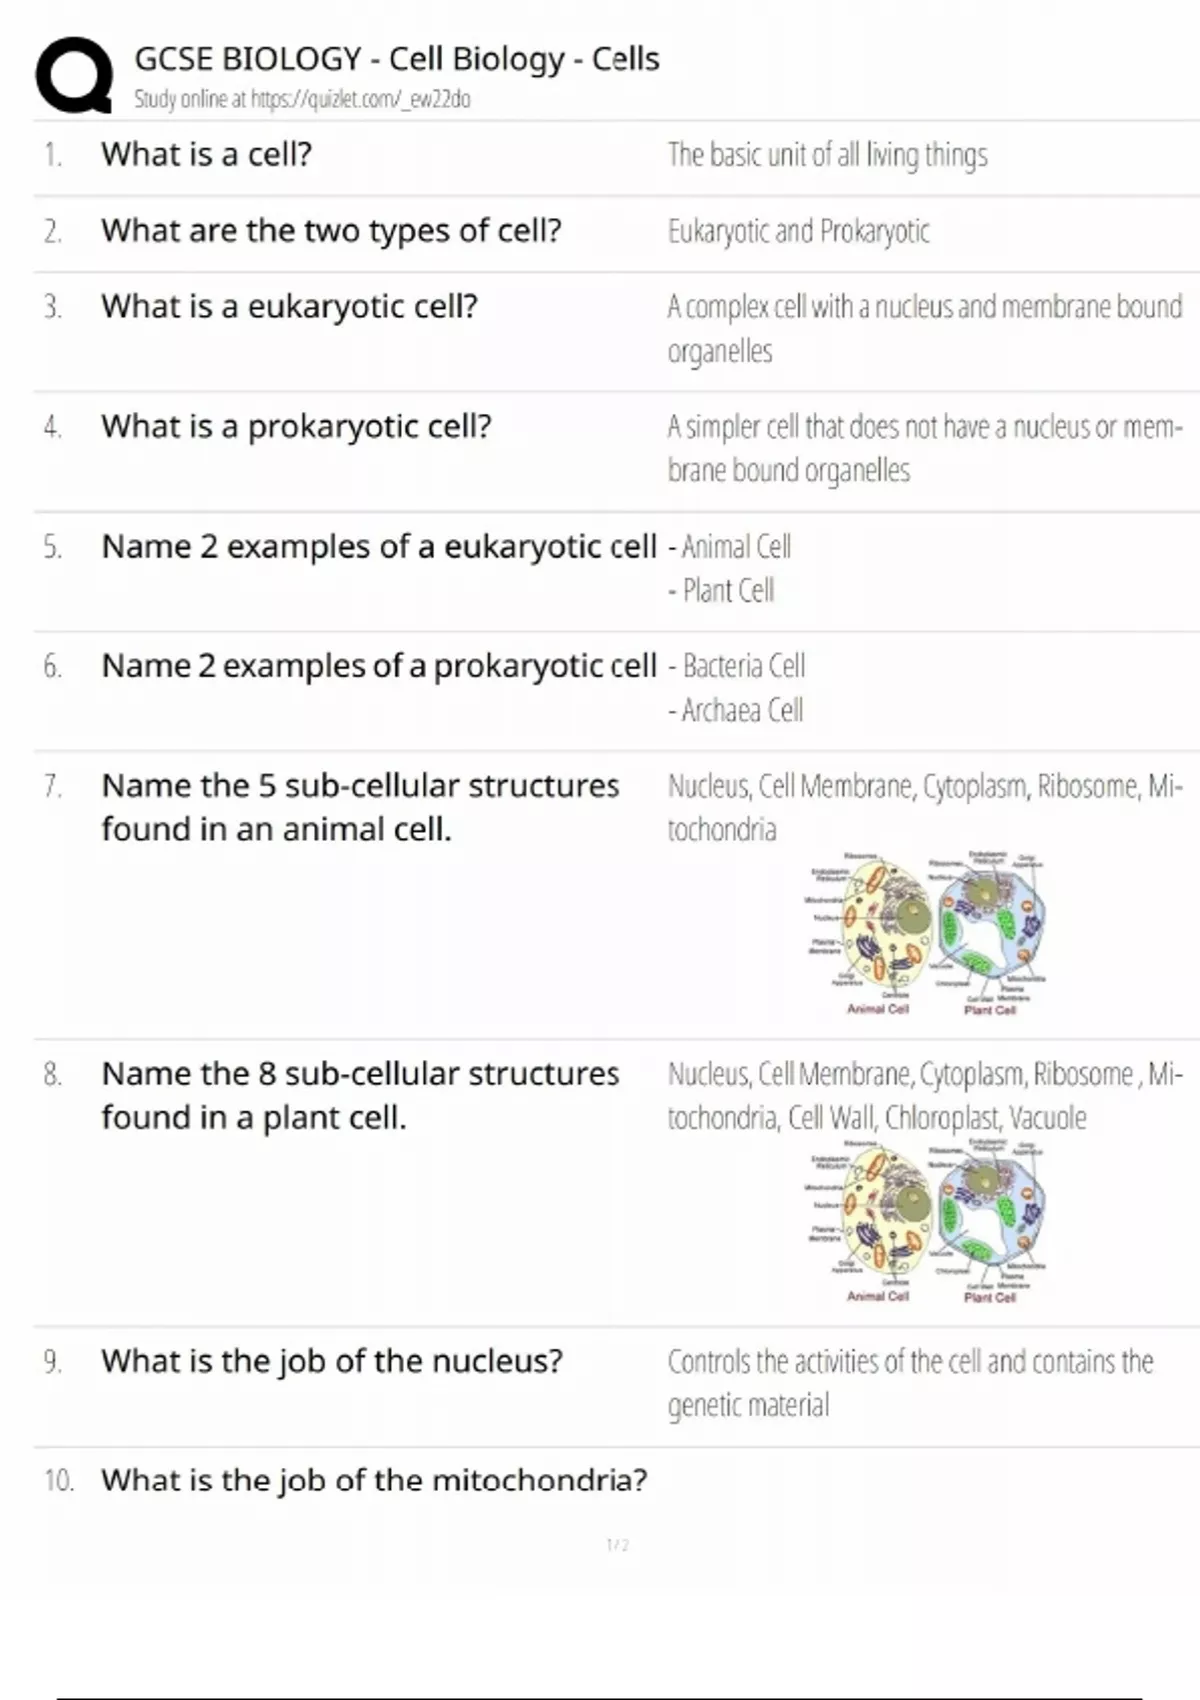
Task: Click 'Name 2 examples of a prokaryotic cell'
Action: 379,666
